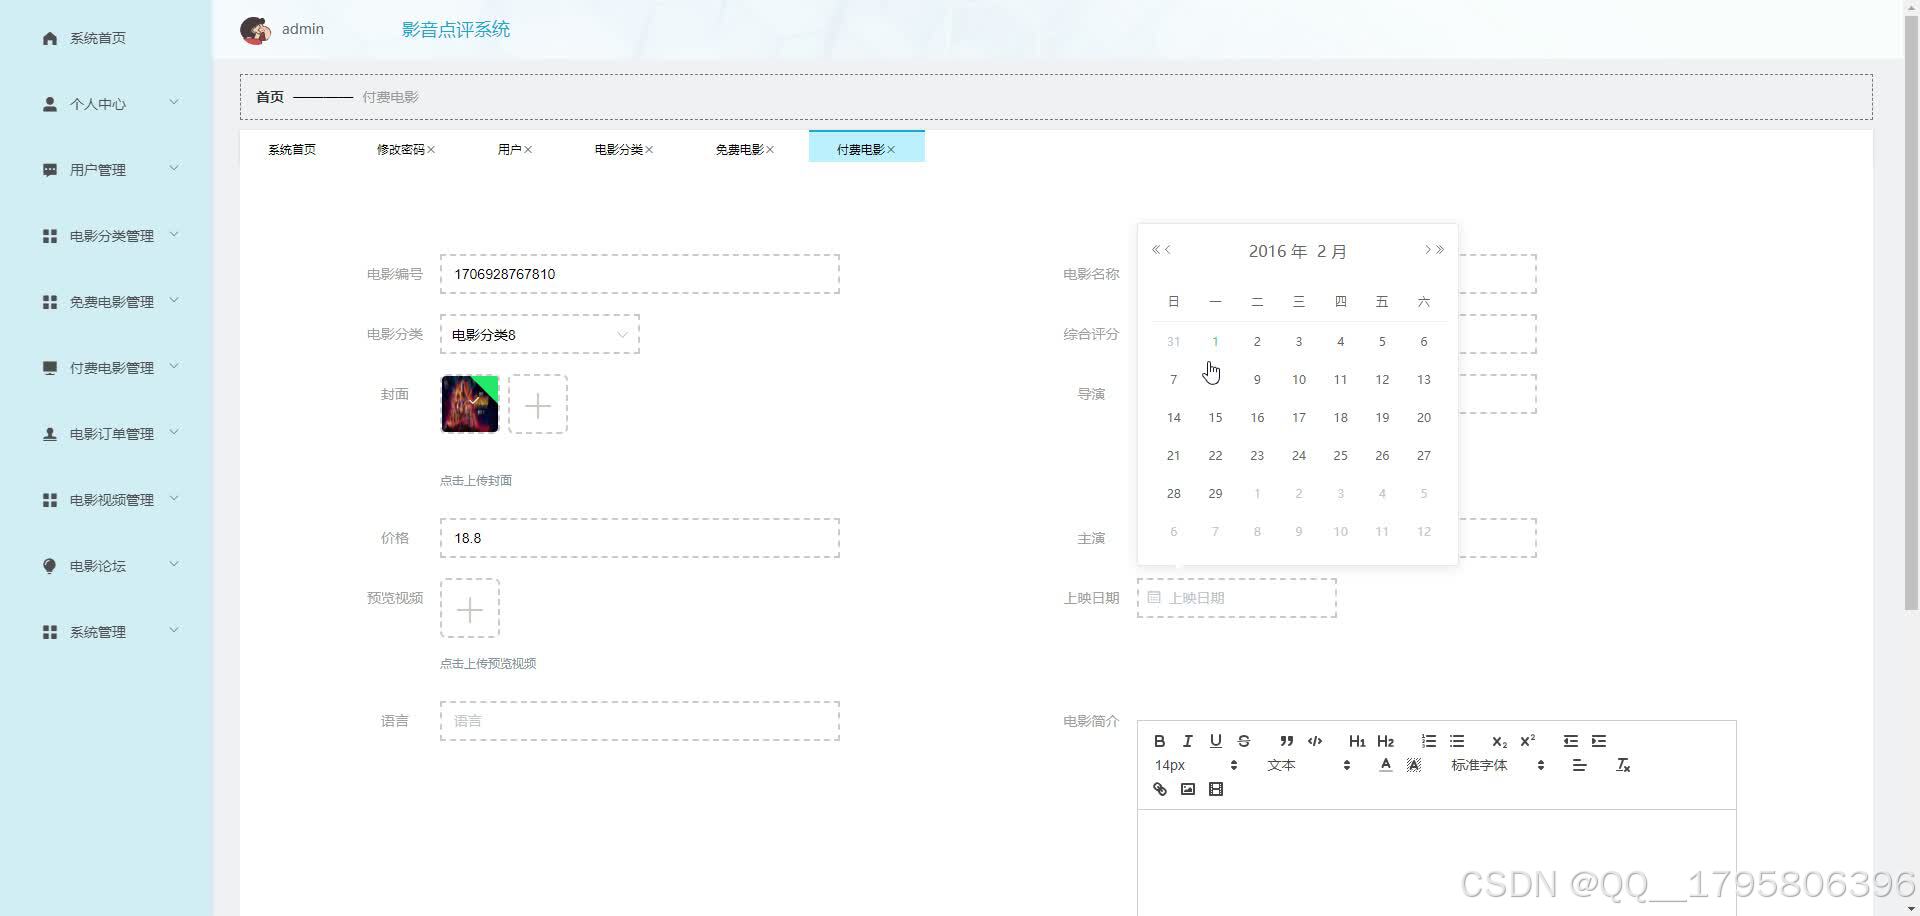The image size is (1920, 916).
Task: Create a bulleted list
Action: (1456, 741)
